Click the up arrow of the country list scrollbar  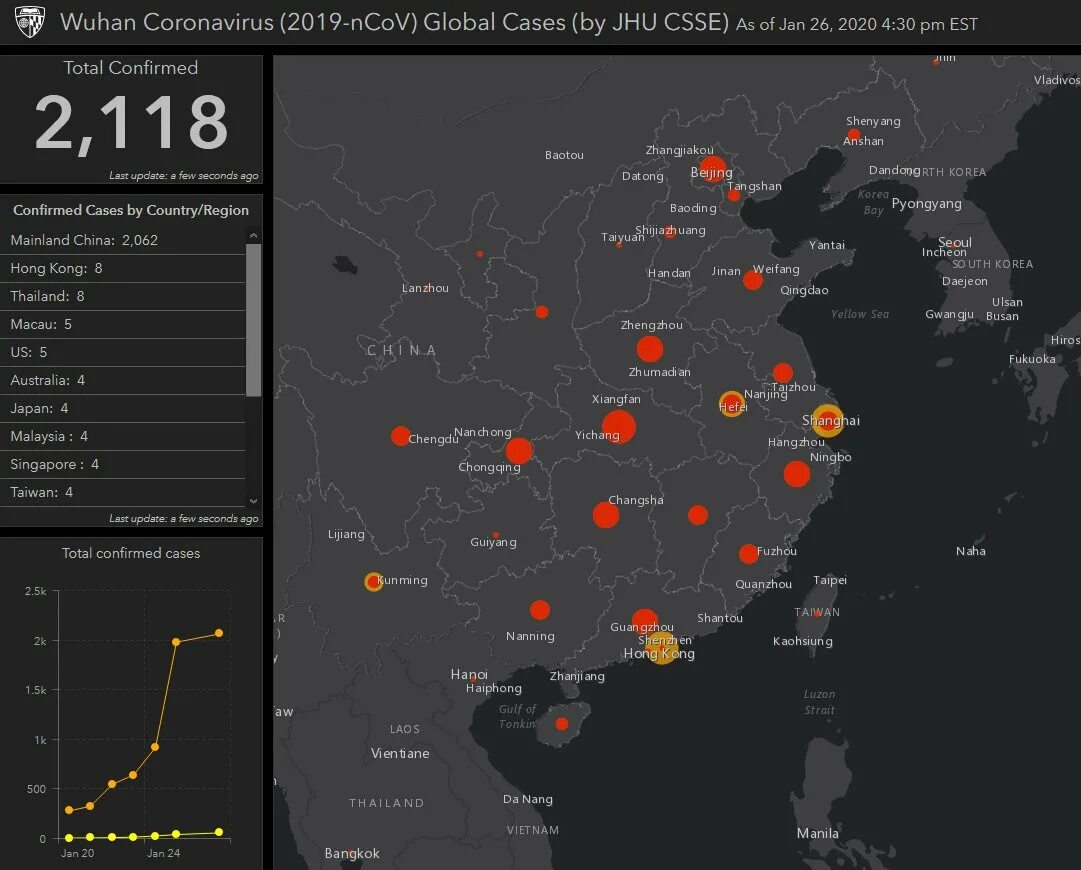click(x=254, y=235)
